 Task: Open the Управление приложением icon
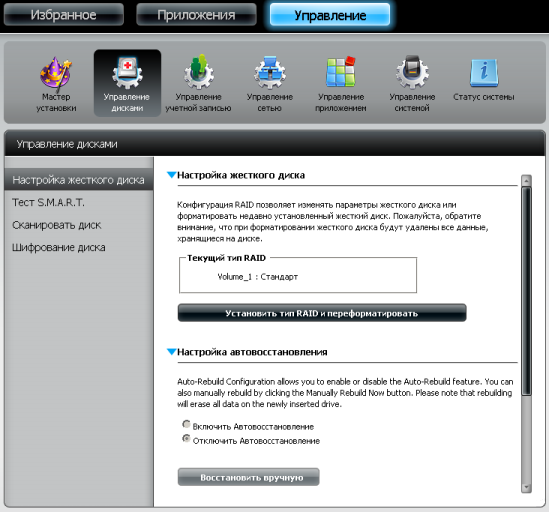tap(341, 71)
